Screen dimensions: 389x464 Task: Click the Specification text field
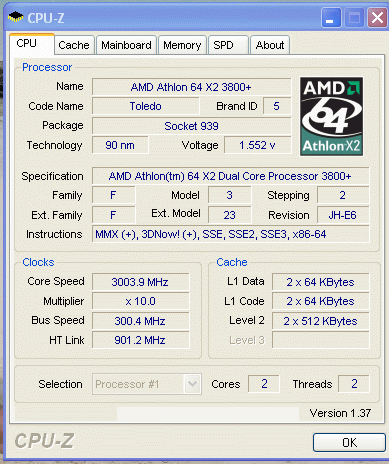[230, 176]
